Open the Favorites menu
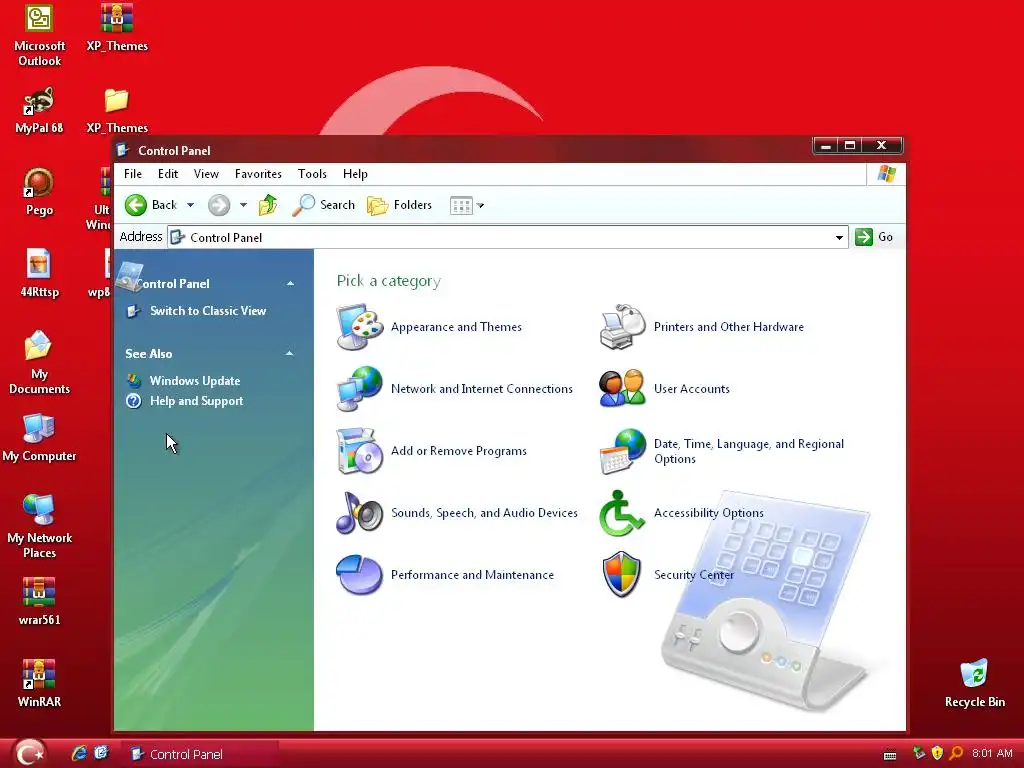 pyautogui.click(x=258, y=174)
